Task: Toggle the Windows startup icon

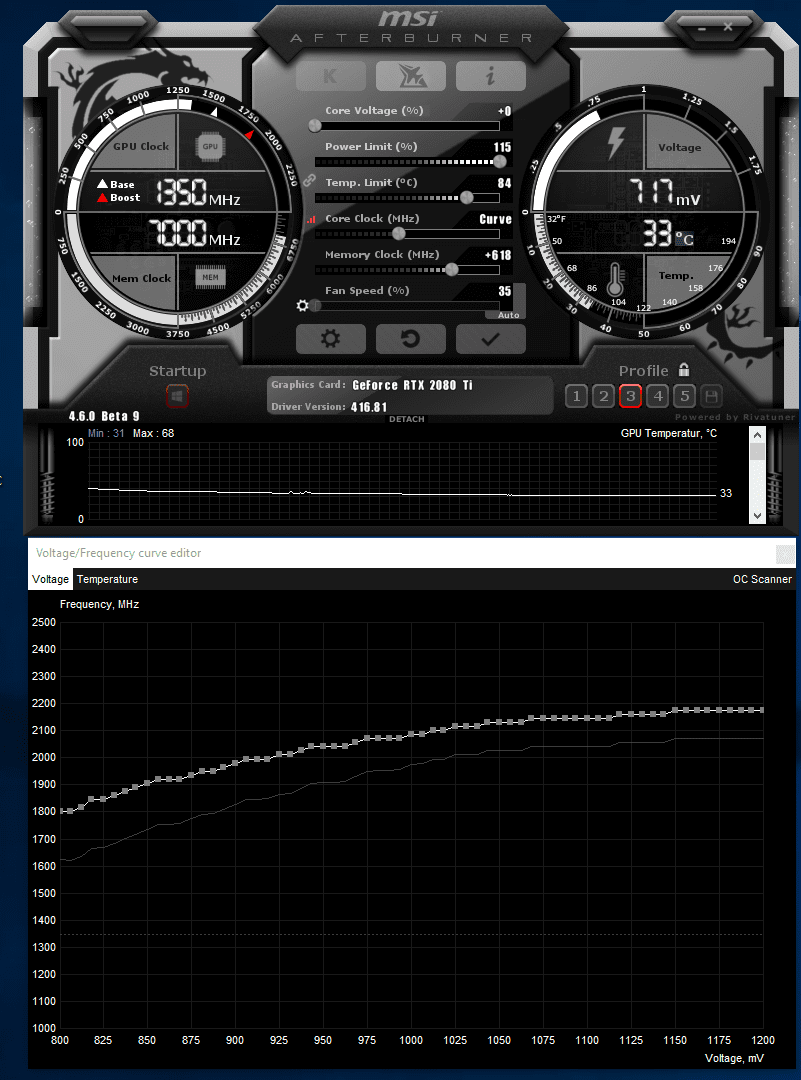Action: (x=177, y=396)
